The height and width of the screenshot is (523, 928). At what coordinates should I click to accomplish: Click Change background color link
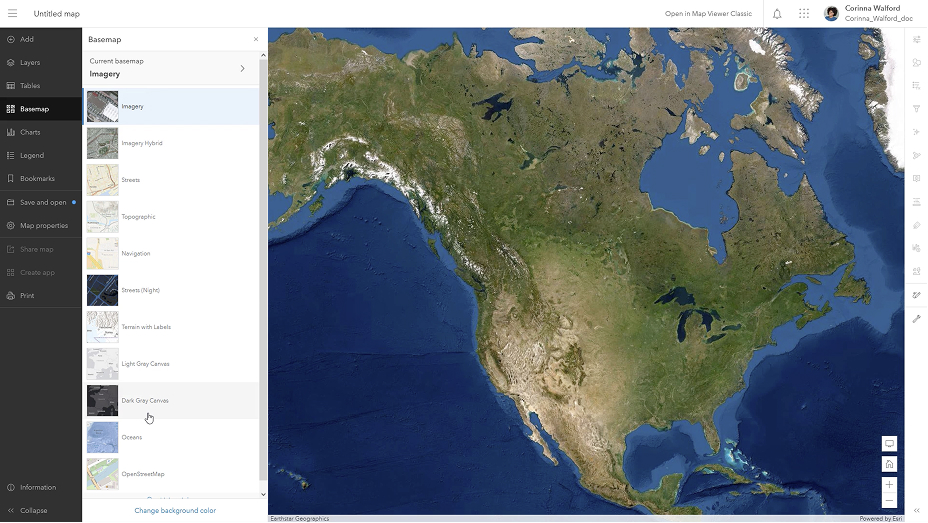pyautogui.click(x=175, y=510)
